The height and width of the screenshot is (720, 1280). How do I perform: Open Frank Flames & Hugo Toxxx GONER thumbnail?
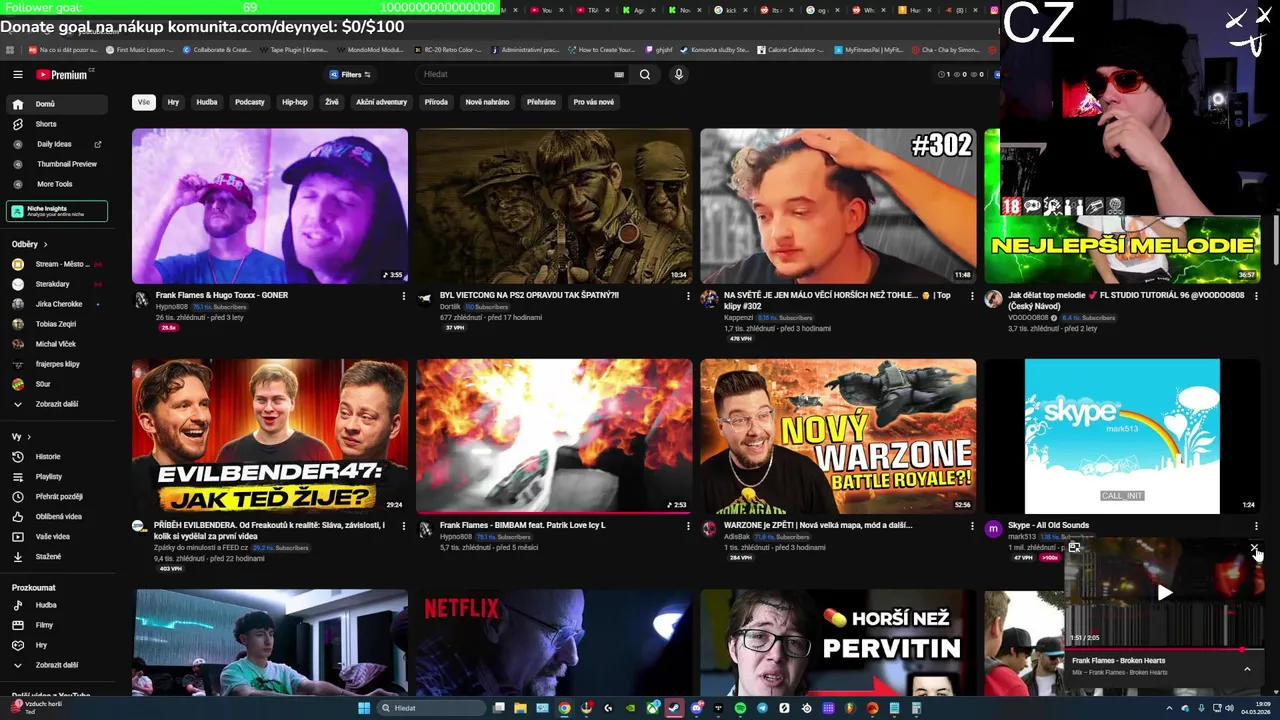pos(270,206)
